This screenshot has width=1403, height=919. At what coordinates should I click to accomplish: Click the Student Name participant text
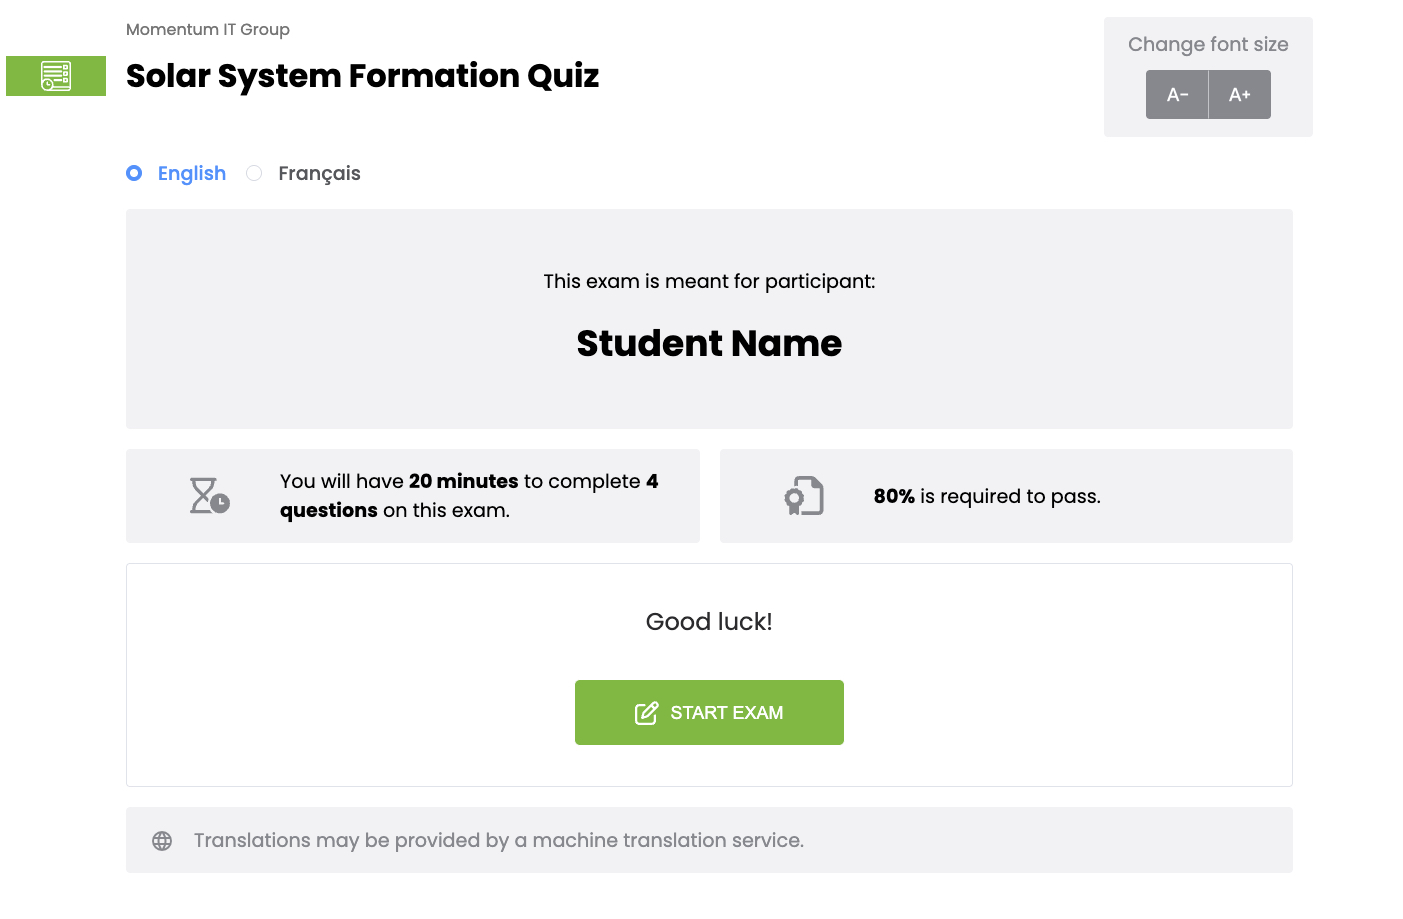(x=709, y=343)
